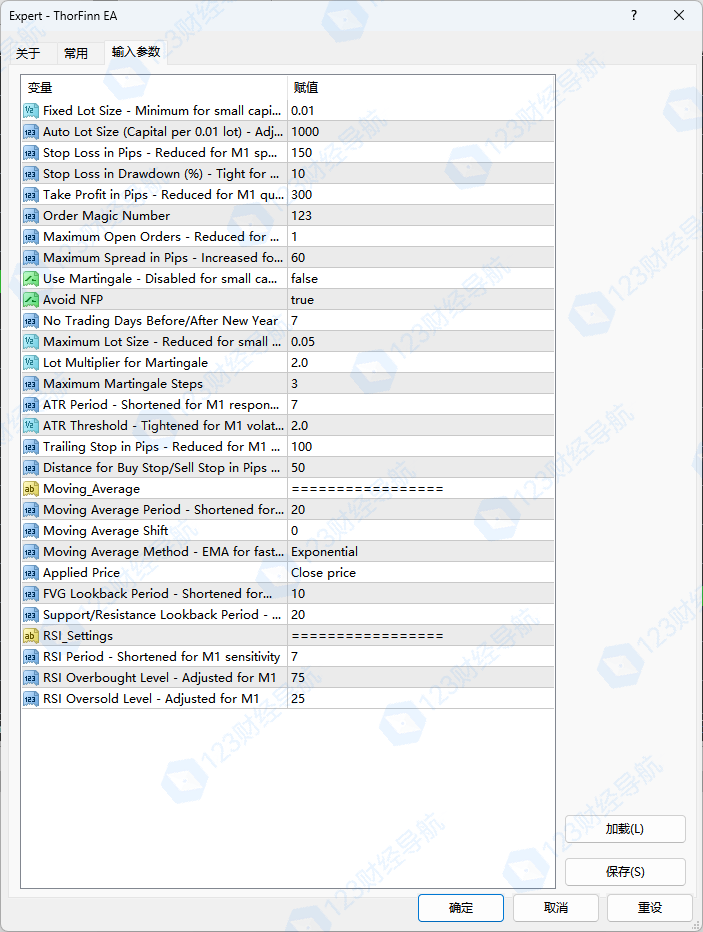703x932 pixels.
Task: Close the ThorFinn EA dialog
Action: coord(679,15)
